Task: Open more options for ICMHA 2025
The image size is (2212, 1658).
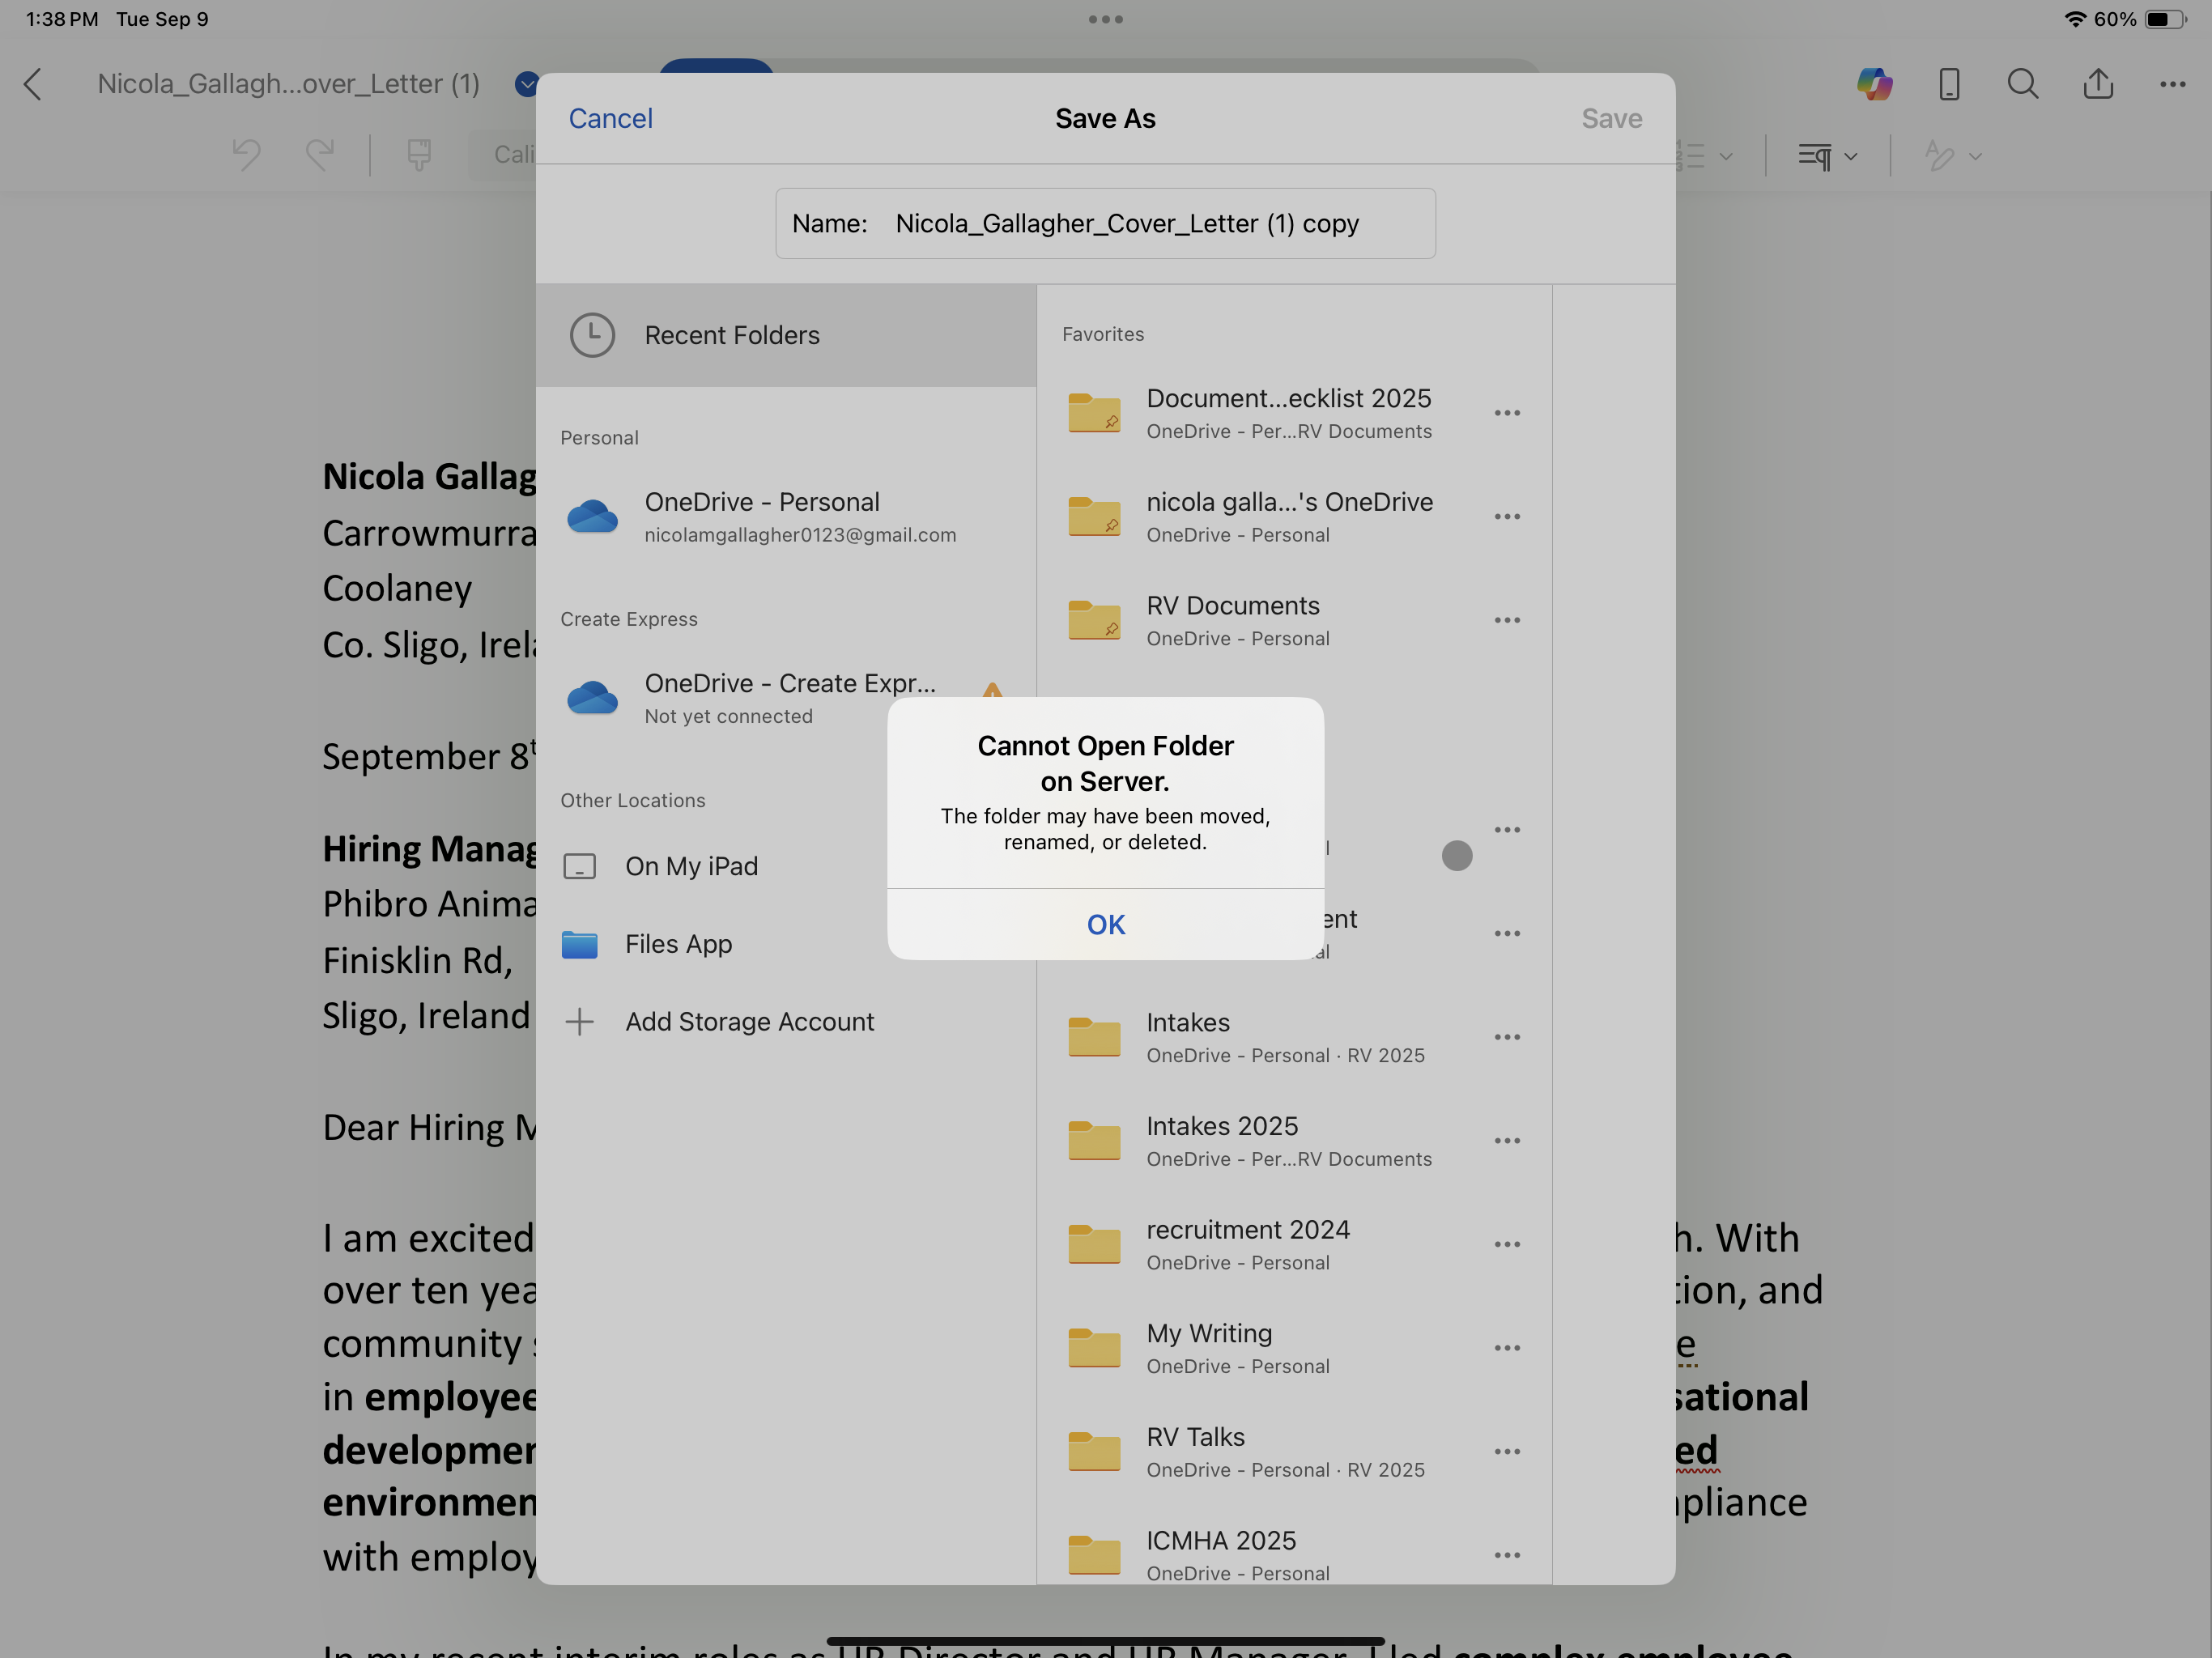Action: (x=1507, y=1555)
